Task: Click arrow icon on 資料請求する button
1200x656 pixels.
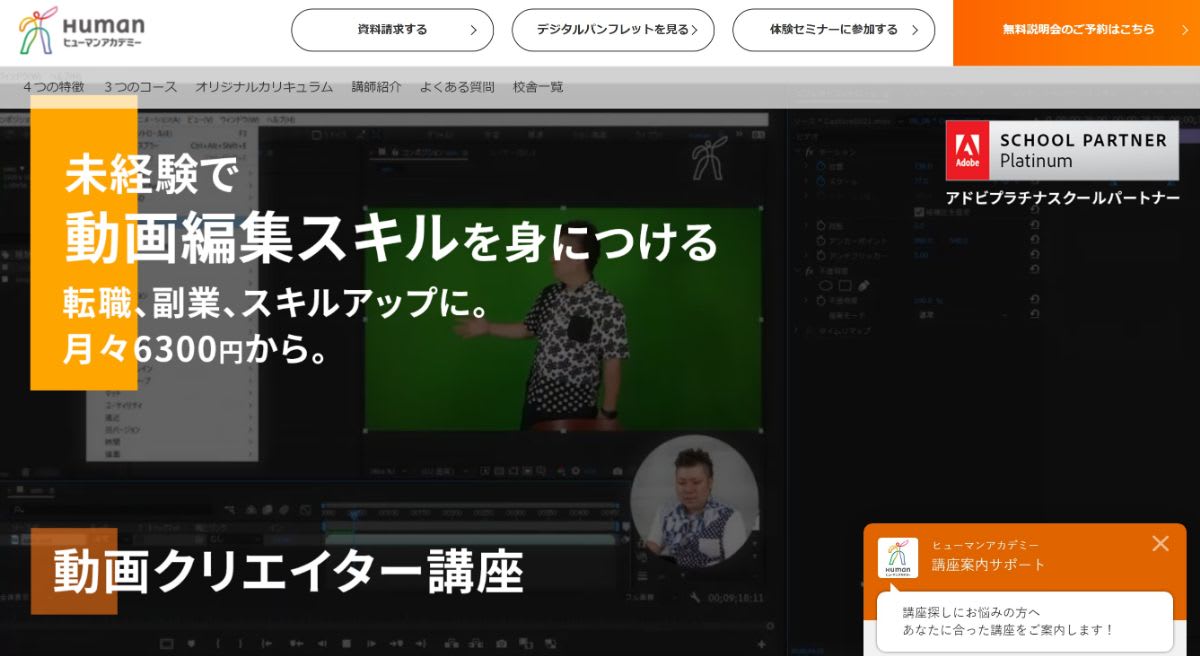Action: point(474,30)
